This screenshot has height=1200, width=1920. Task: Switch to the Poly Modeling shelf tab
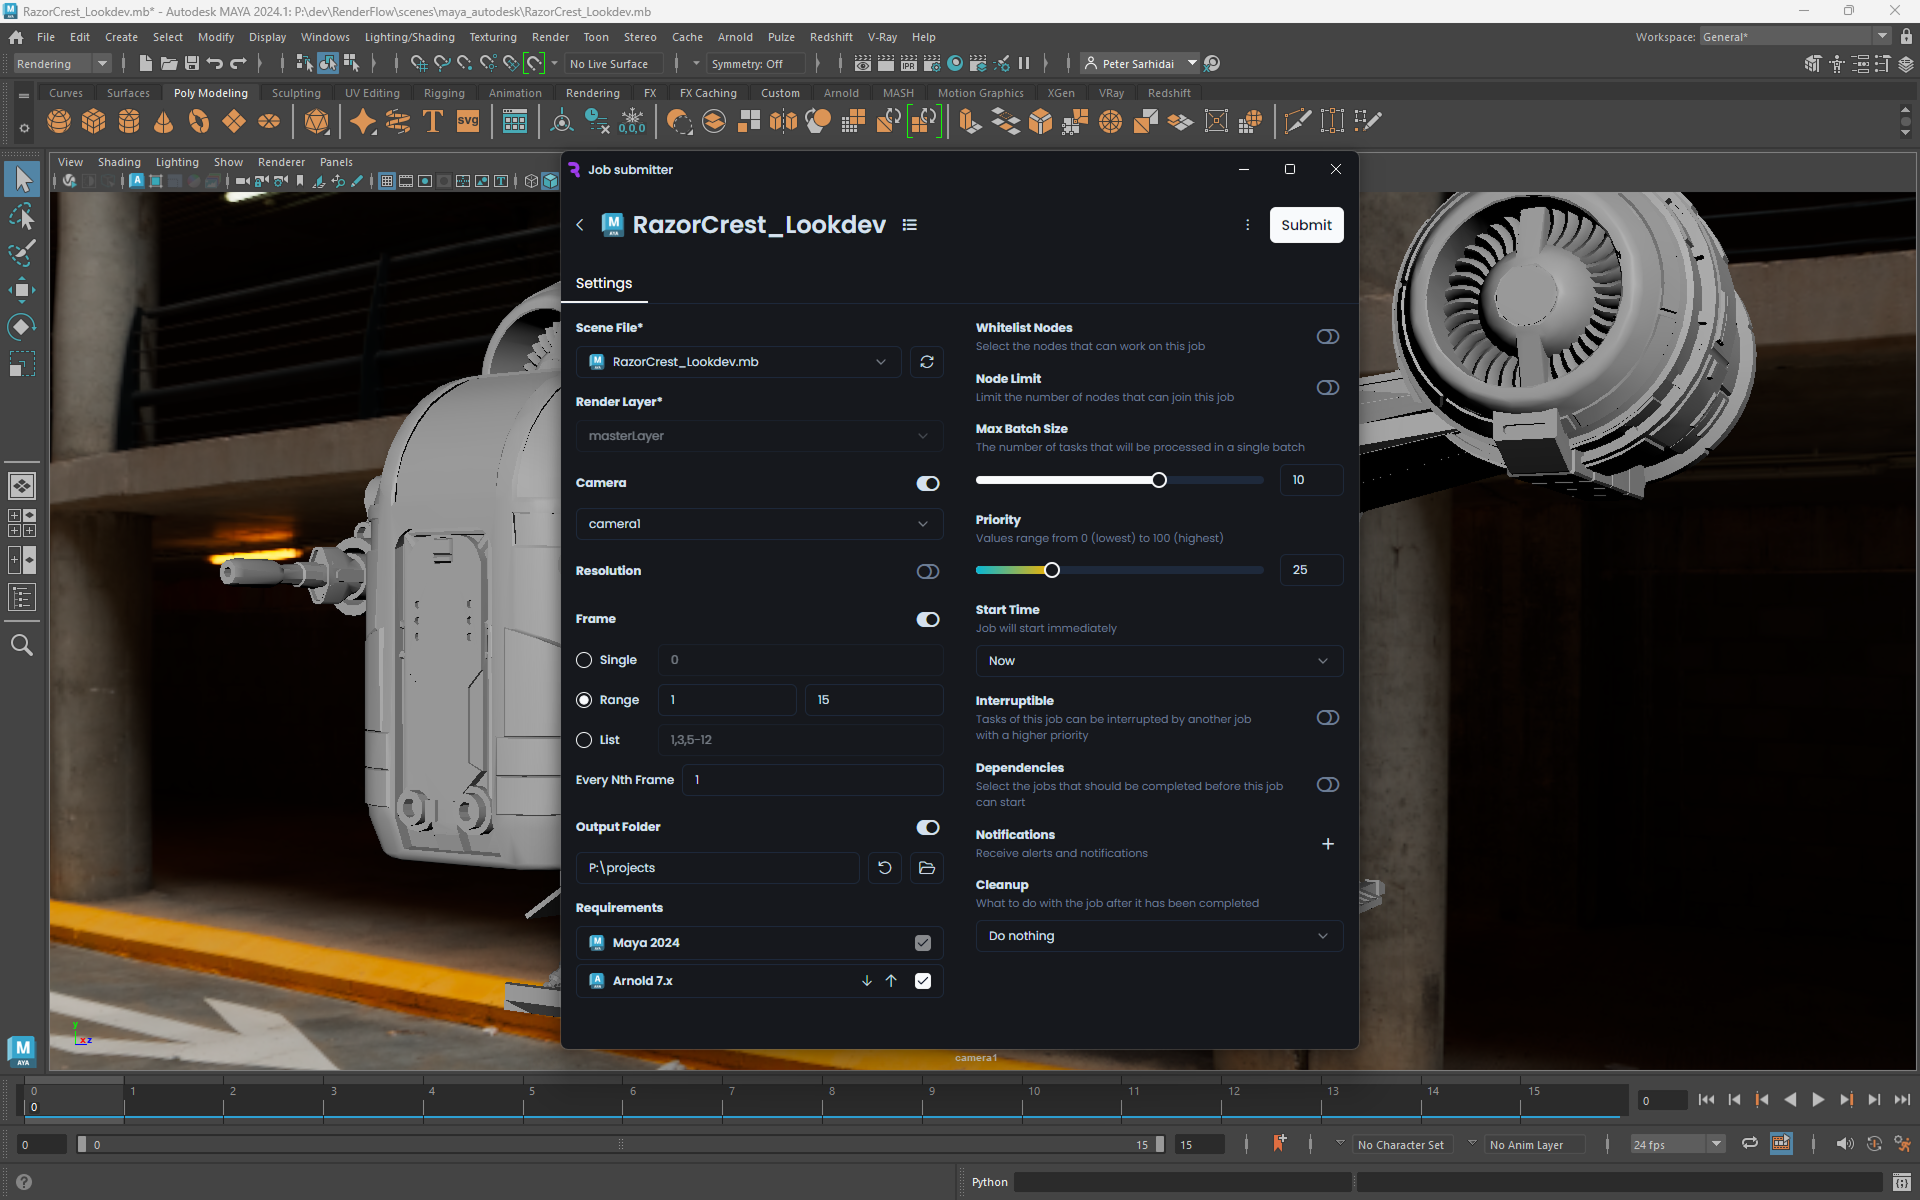(210, 93)
